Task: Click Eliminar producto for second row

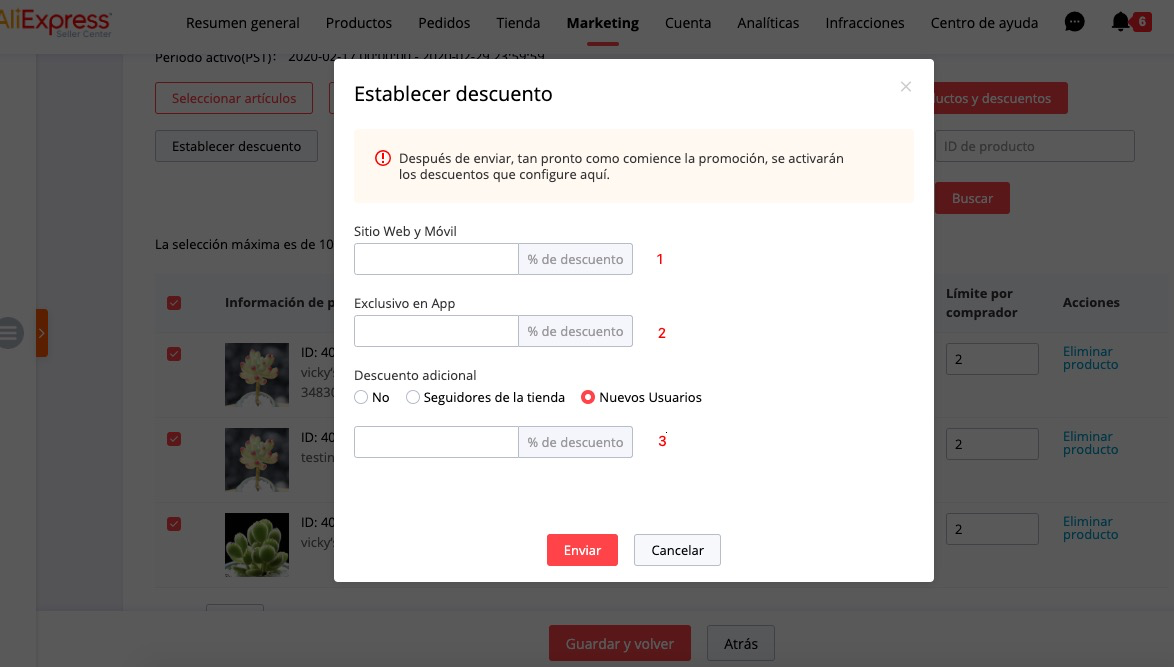Action: 1090,443
